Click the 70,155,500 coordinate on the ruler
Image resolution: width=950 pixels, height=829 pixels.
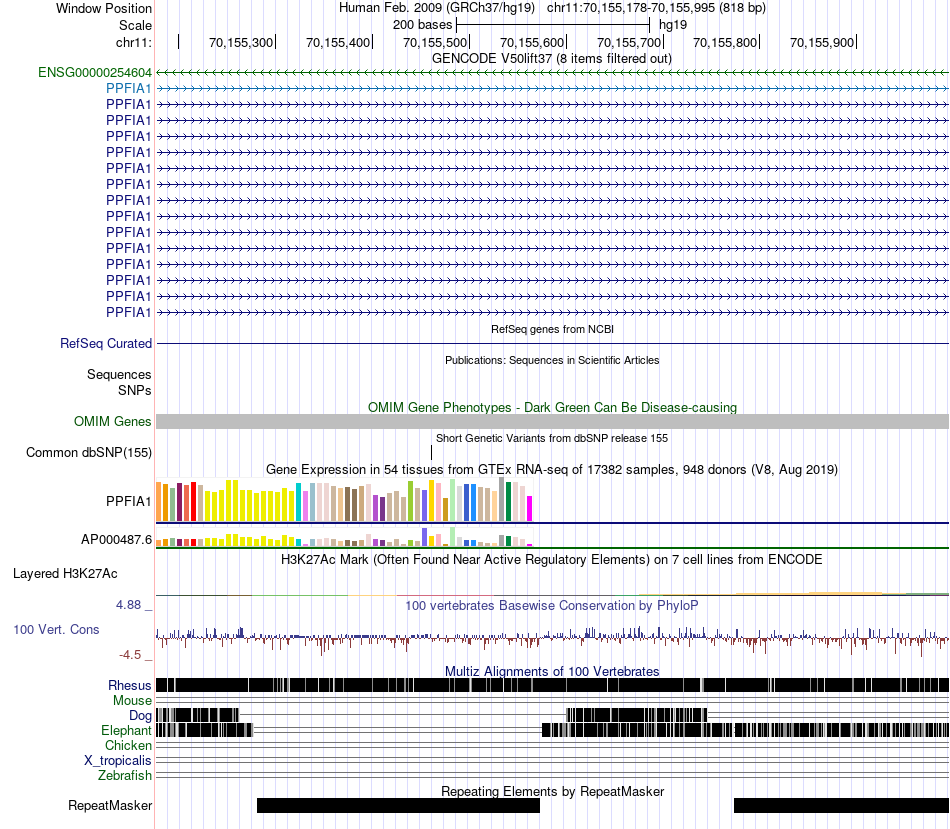click(x=434, y=42)
